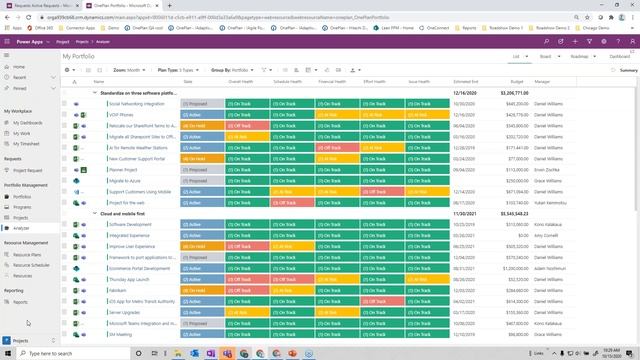Open the Ecommerce Portal Development link
640x360 pixels.
(x=140, y=269)
